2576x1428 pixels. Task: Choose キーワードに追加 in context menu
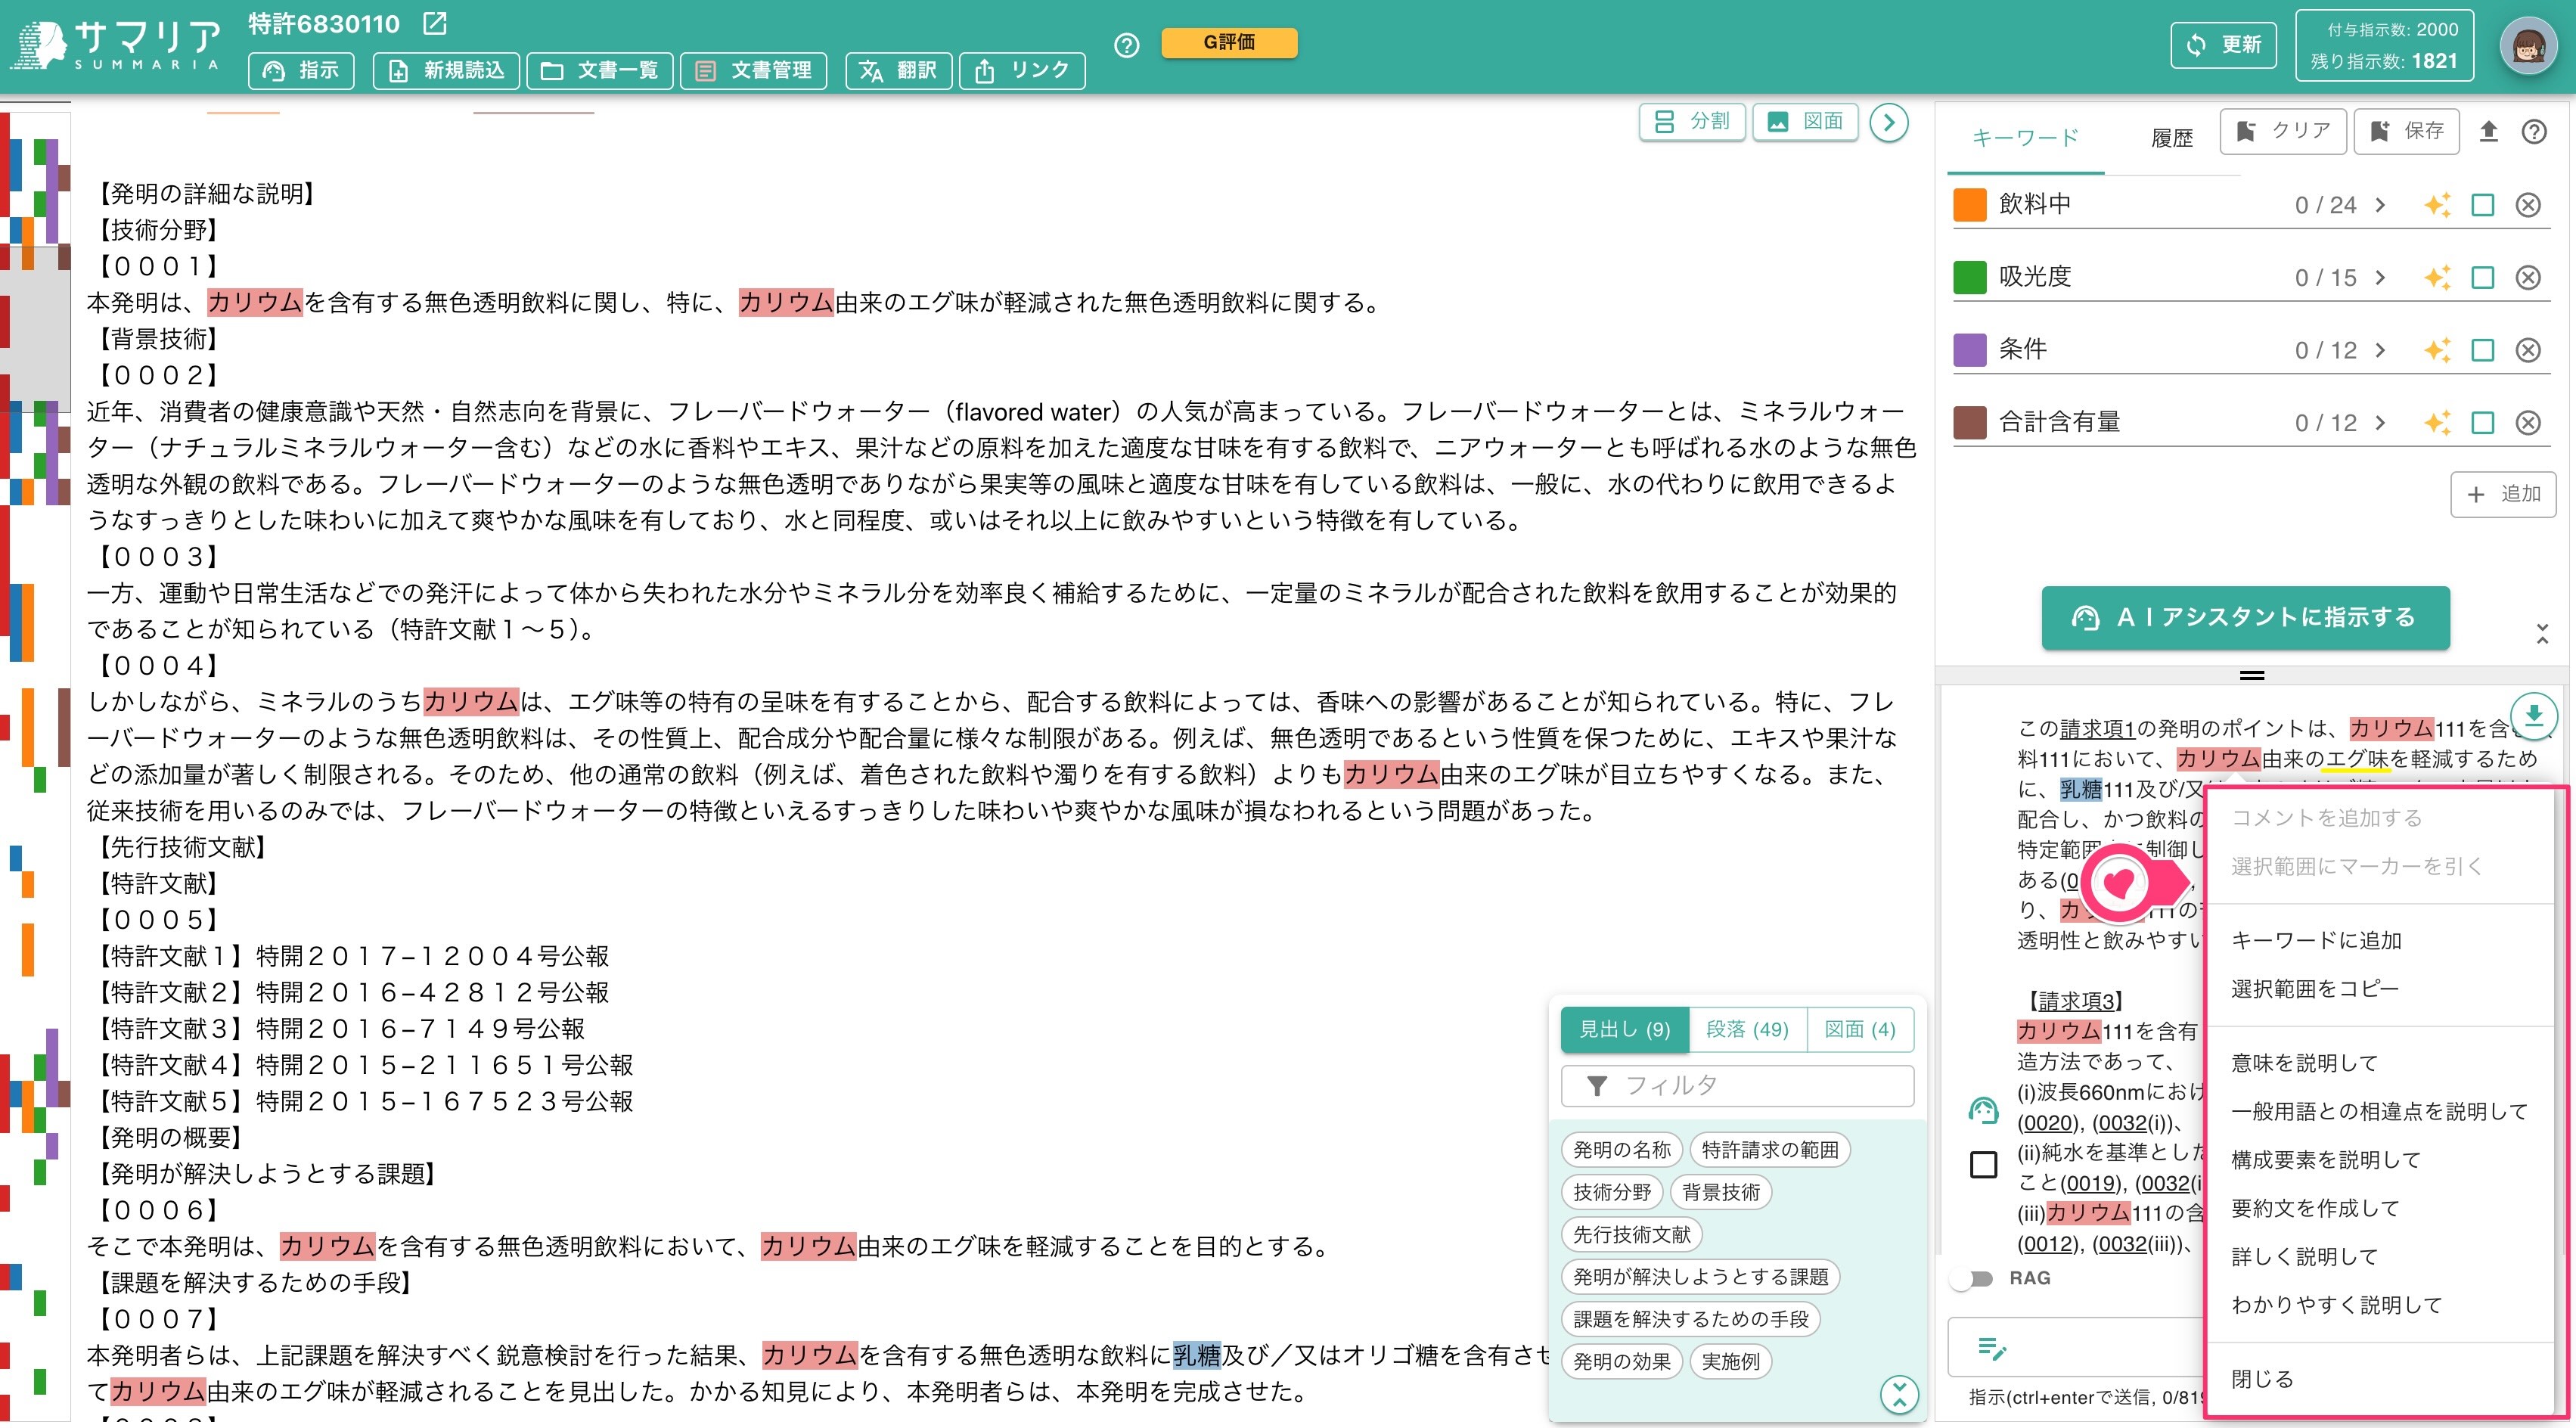2316,940
